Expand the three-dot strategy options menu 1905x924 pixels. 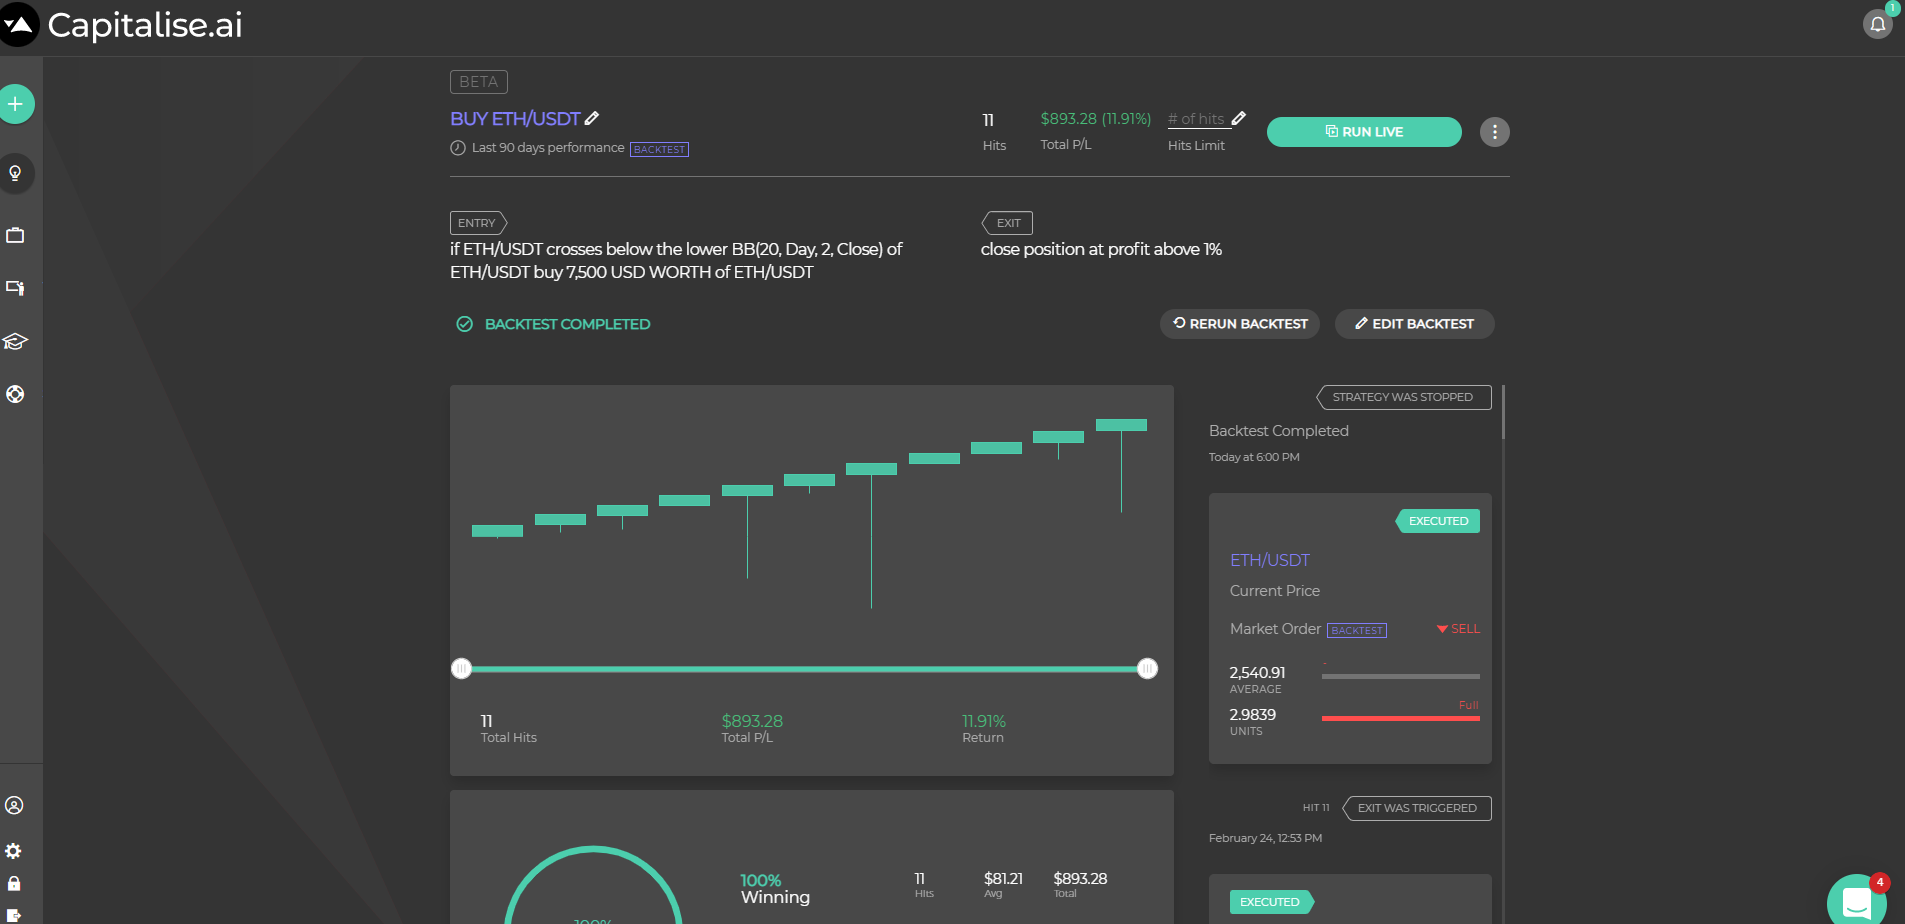click(1494, 131)
